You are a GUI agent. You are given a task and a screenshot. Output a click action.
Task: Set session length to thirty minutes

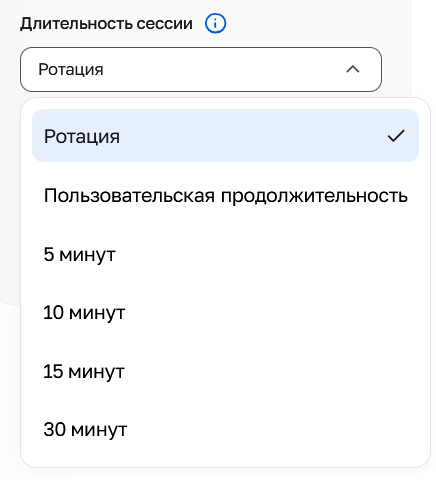(x=225, y=429)
